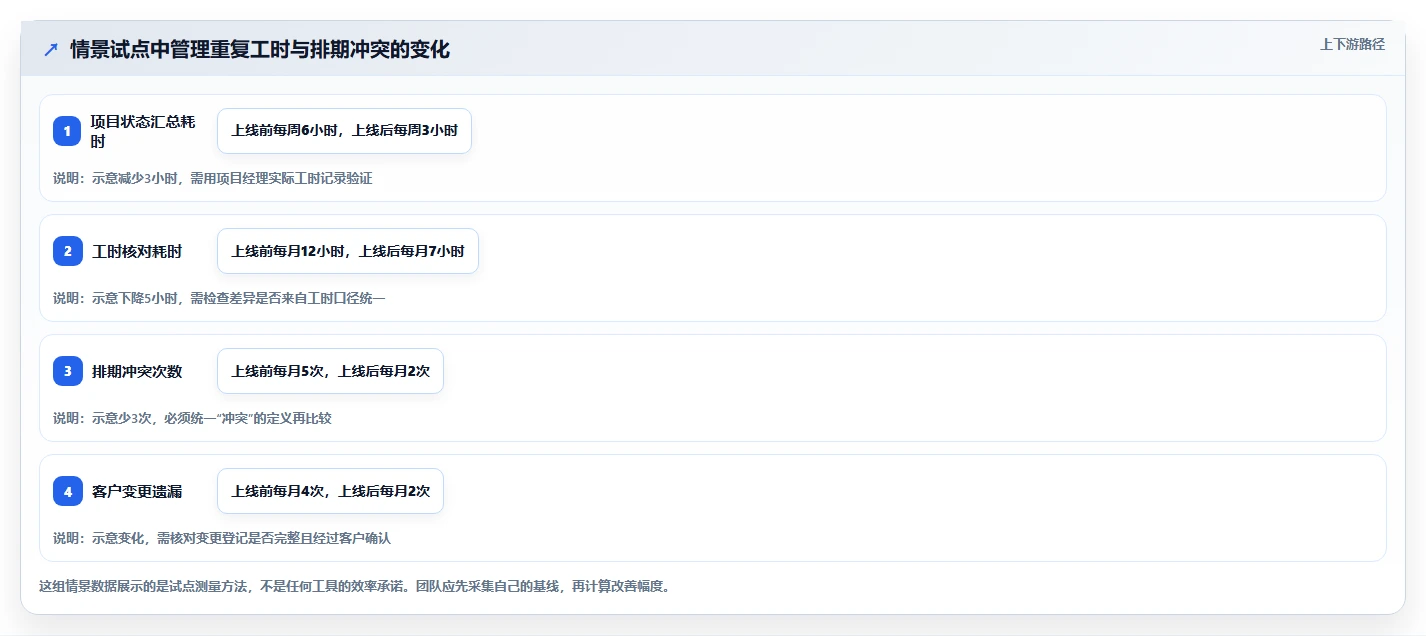Click the 工时核对耗时 label
This screenshot has width=1426, height=636.
pos(137,251)
